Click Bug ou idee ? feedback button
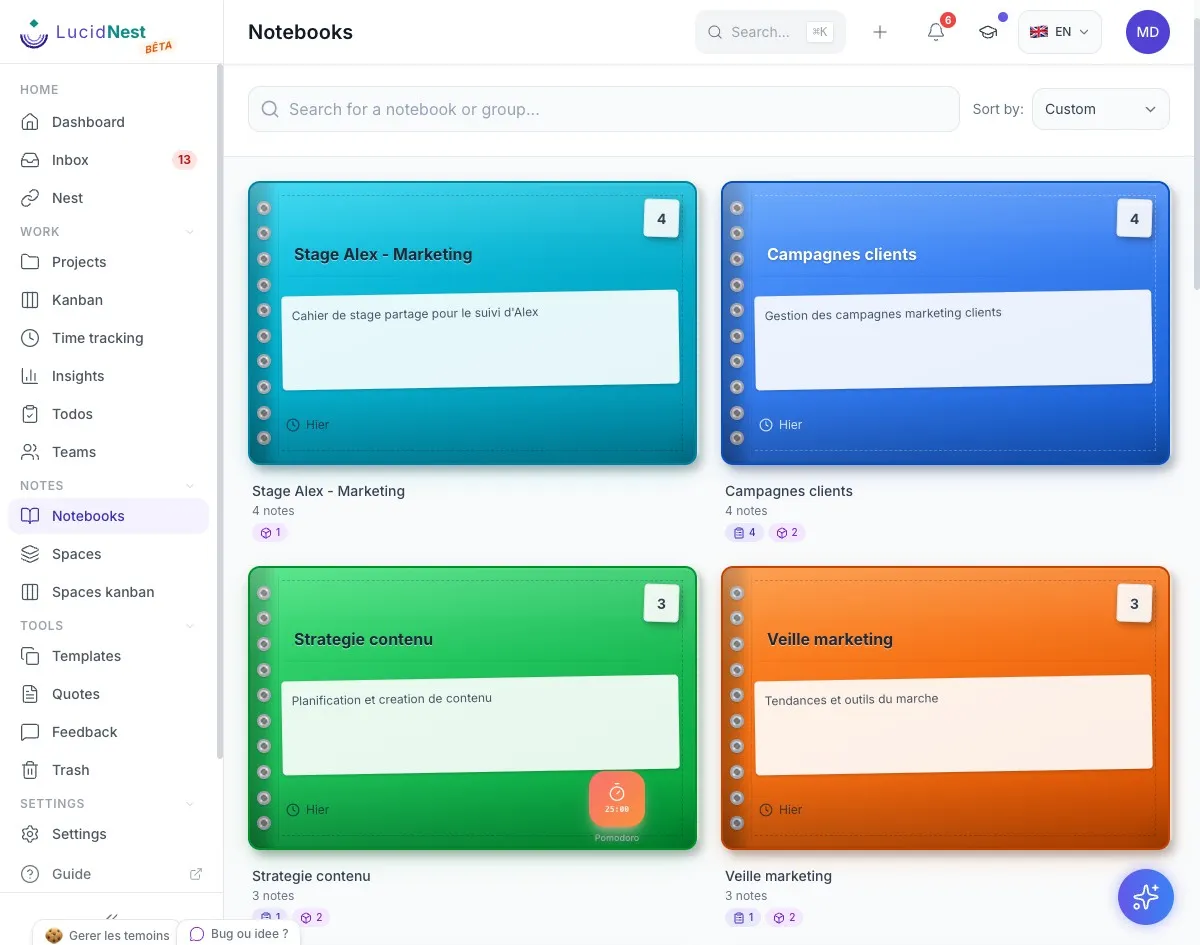The height and width of the screenshot is (945, 1200). point(239,934)
